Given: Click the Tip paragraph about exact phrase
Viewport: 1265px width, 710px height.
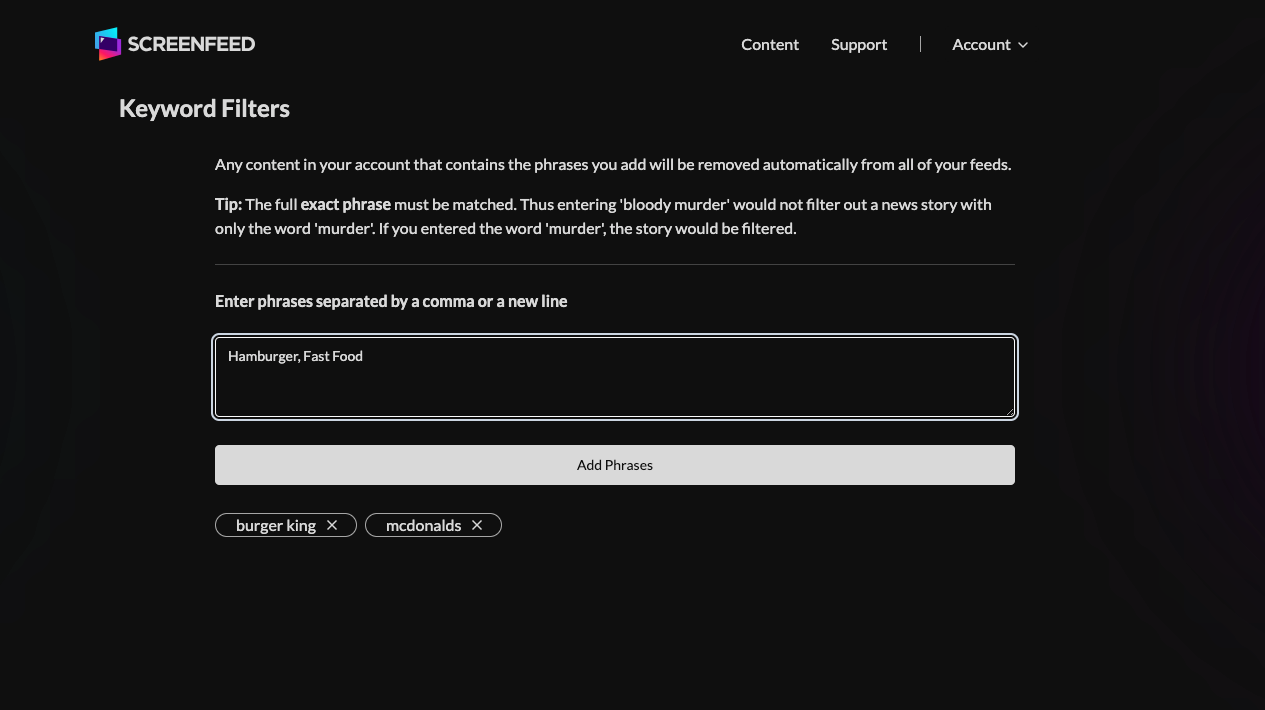Looking at the screenshot, I should (x=604, y=216).
